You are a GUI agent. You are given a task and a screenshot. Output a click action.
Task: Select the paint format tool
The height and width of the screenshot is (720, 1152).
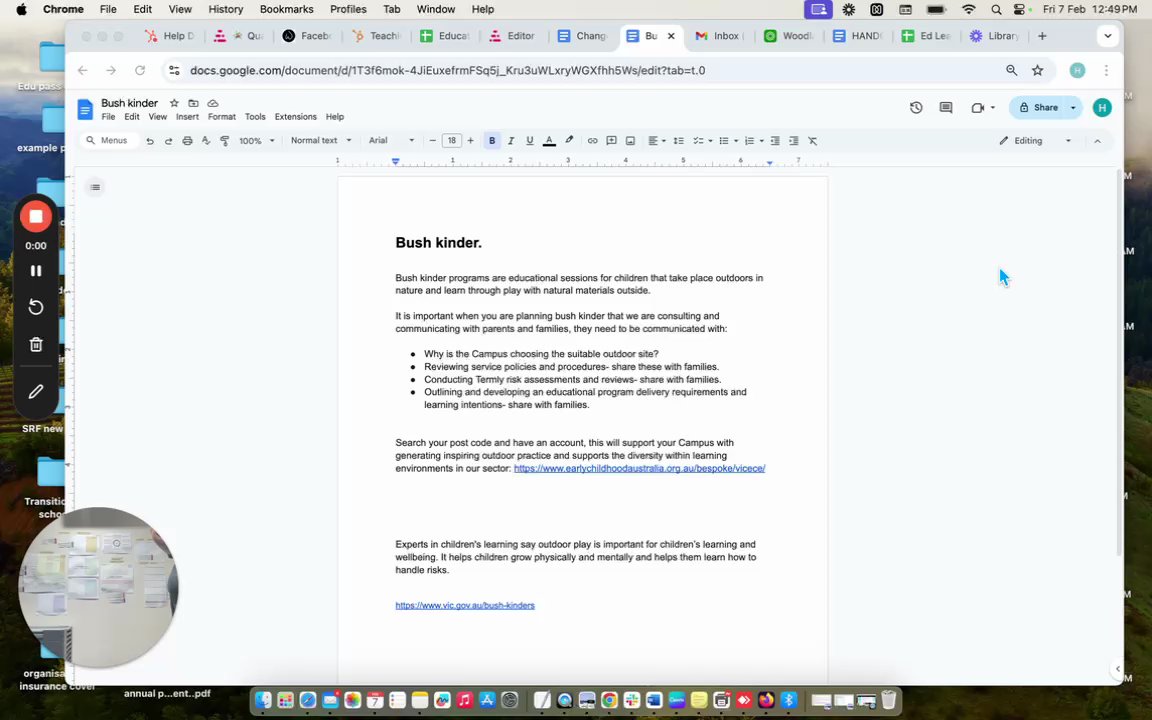[225, 140]
